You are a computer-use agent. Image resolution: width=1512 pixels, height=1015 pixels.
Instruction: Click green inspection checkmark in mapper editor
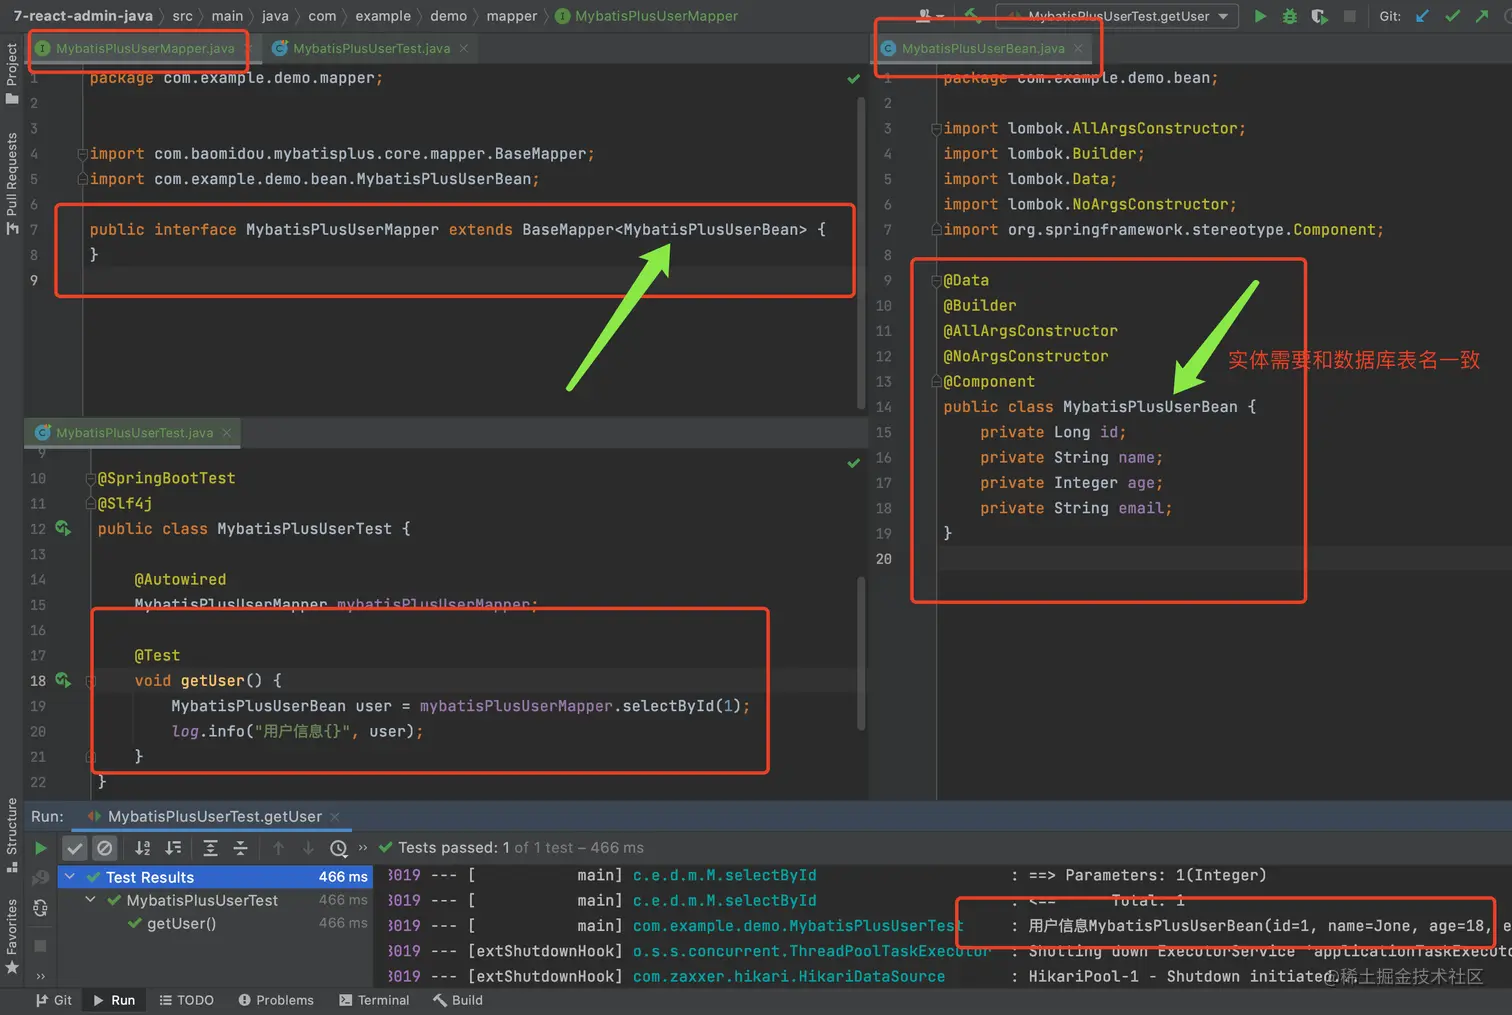853,78
